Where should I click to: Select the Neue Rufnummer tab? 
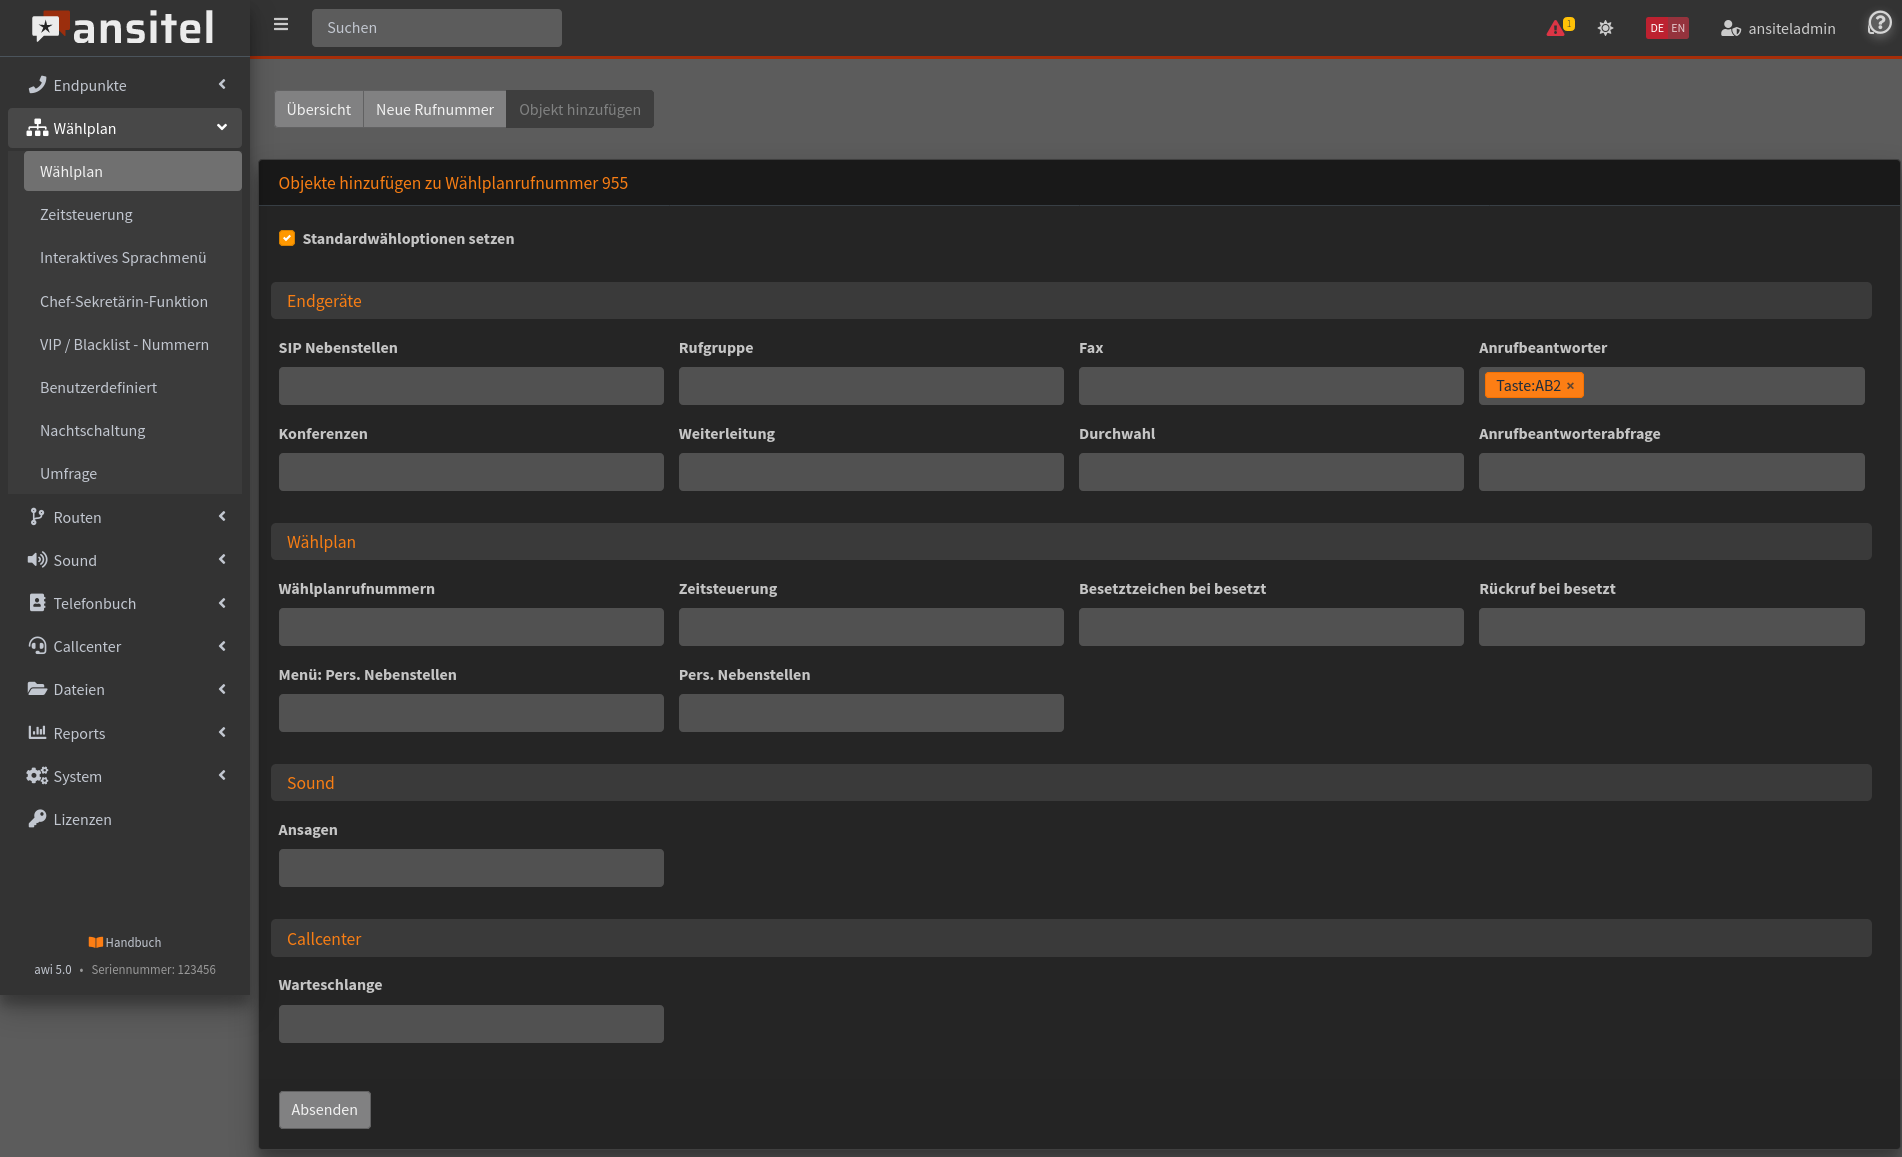click(x=434, y=109)
